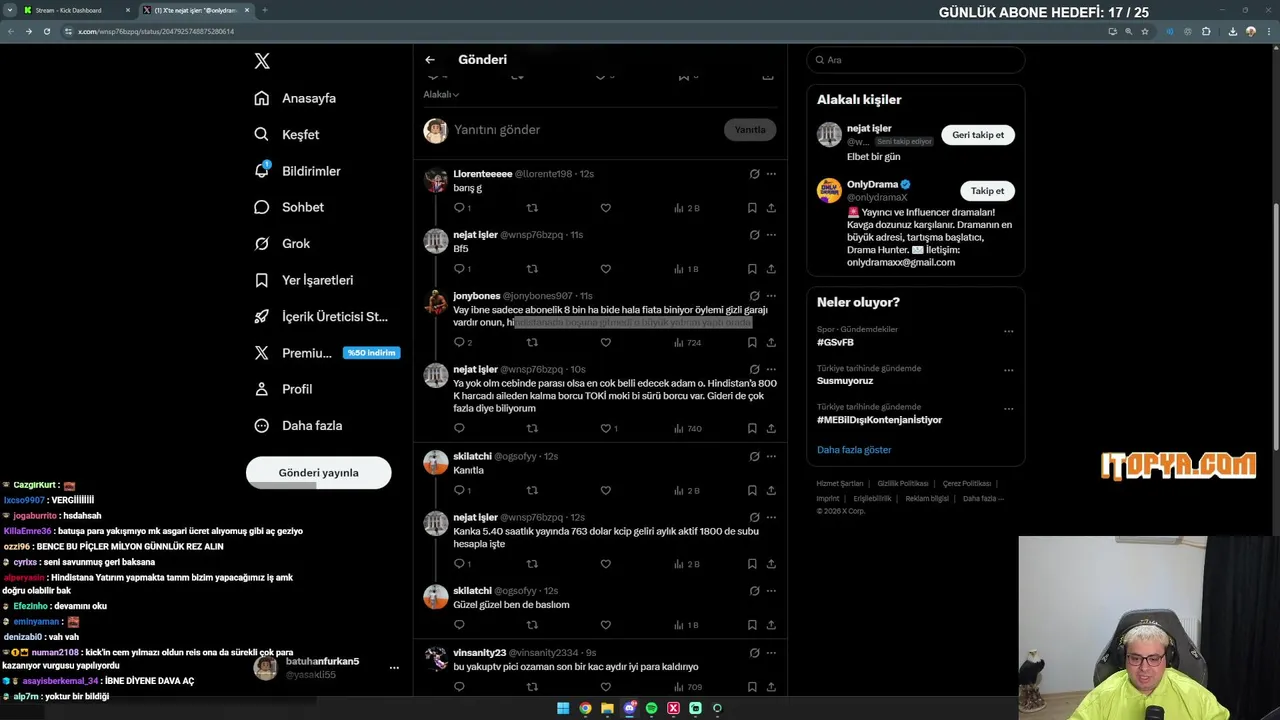Open more options on 'Bf5' reply
This screenshot has width=1280, height=720.
[771, 235]
